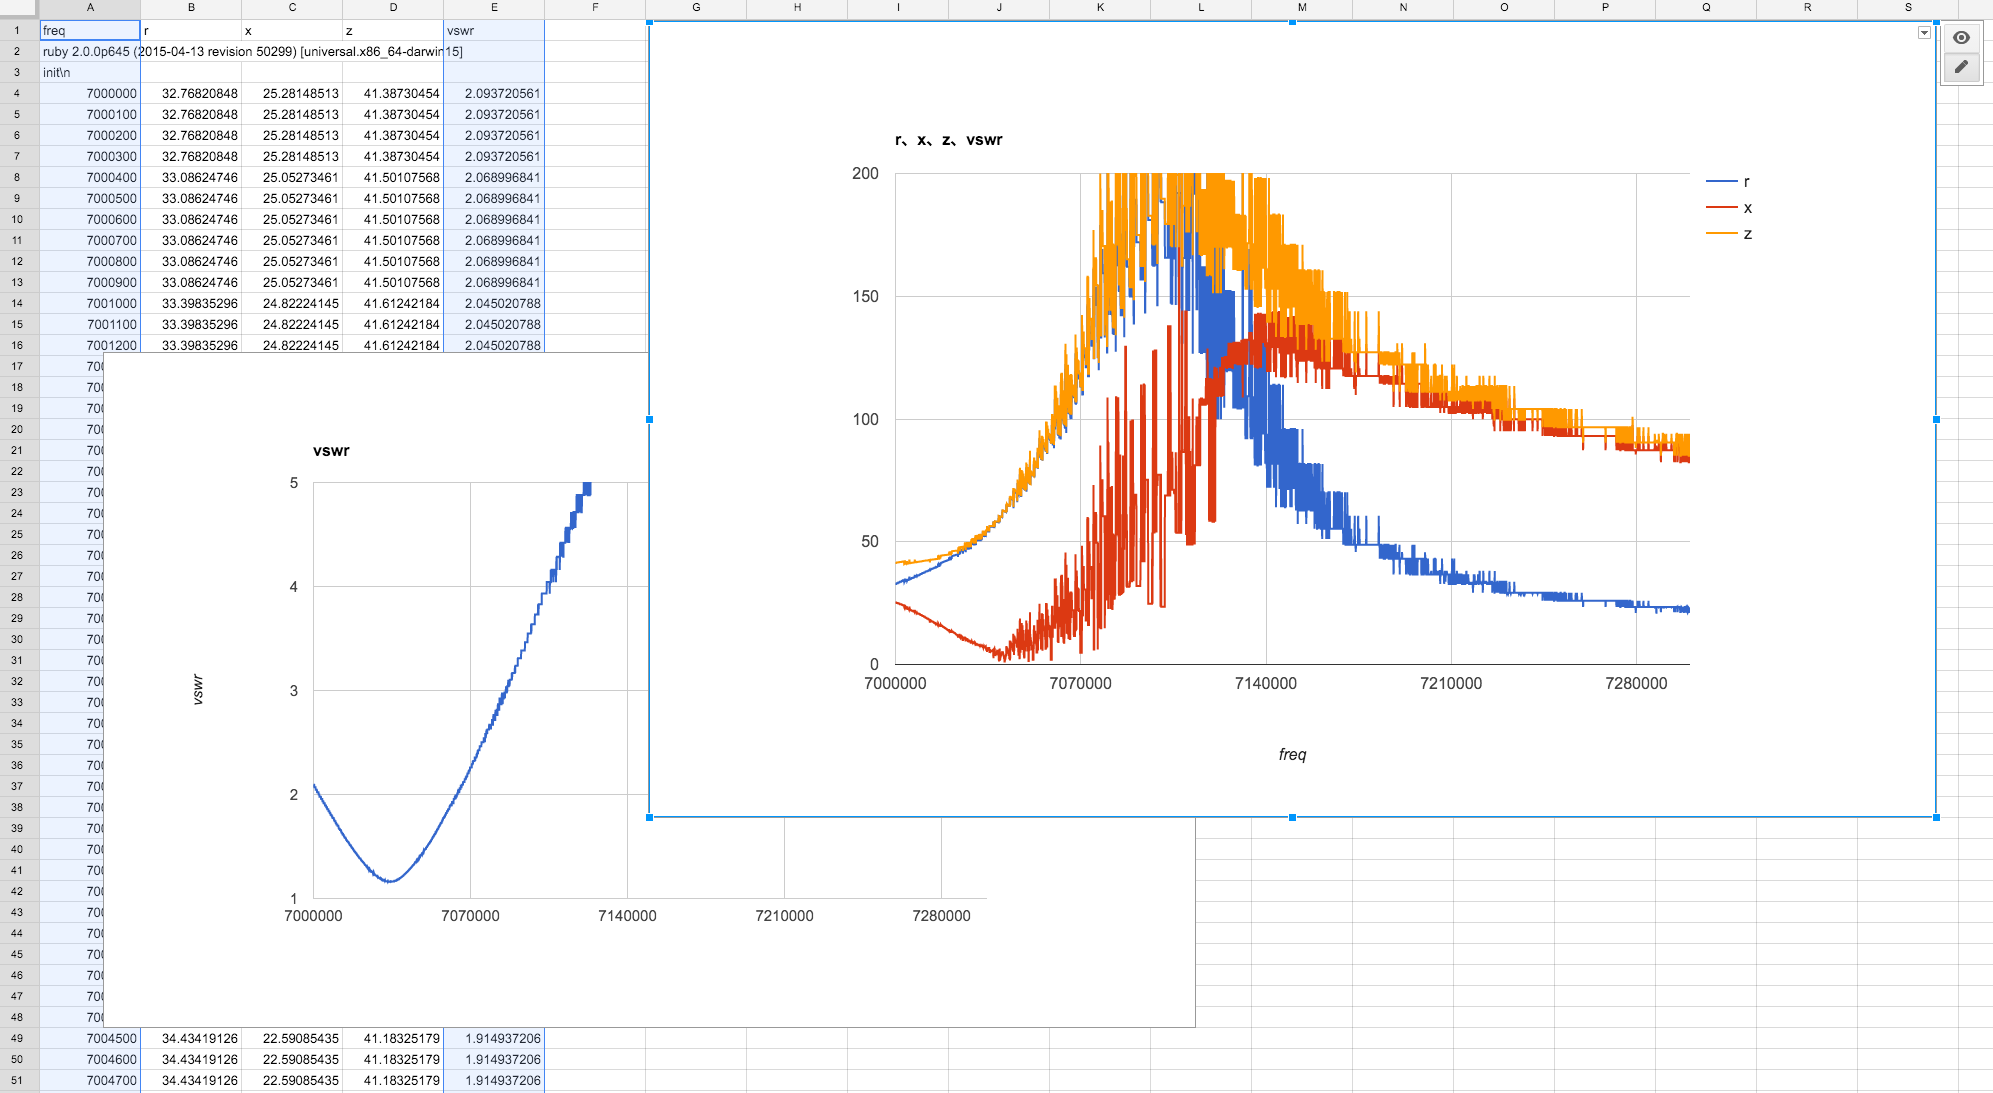This screenshot has width=1993, height=1093.
Task: Click the right-middle chart resize handle
Action: click(1936, 419)
